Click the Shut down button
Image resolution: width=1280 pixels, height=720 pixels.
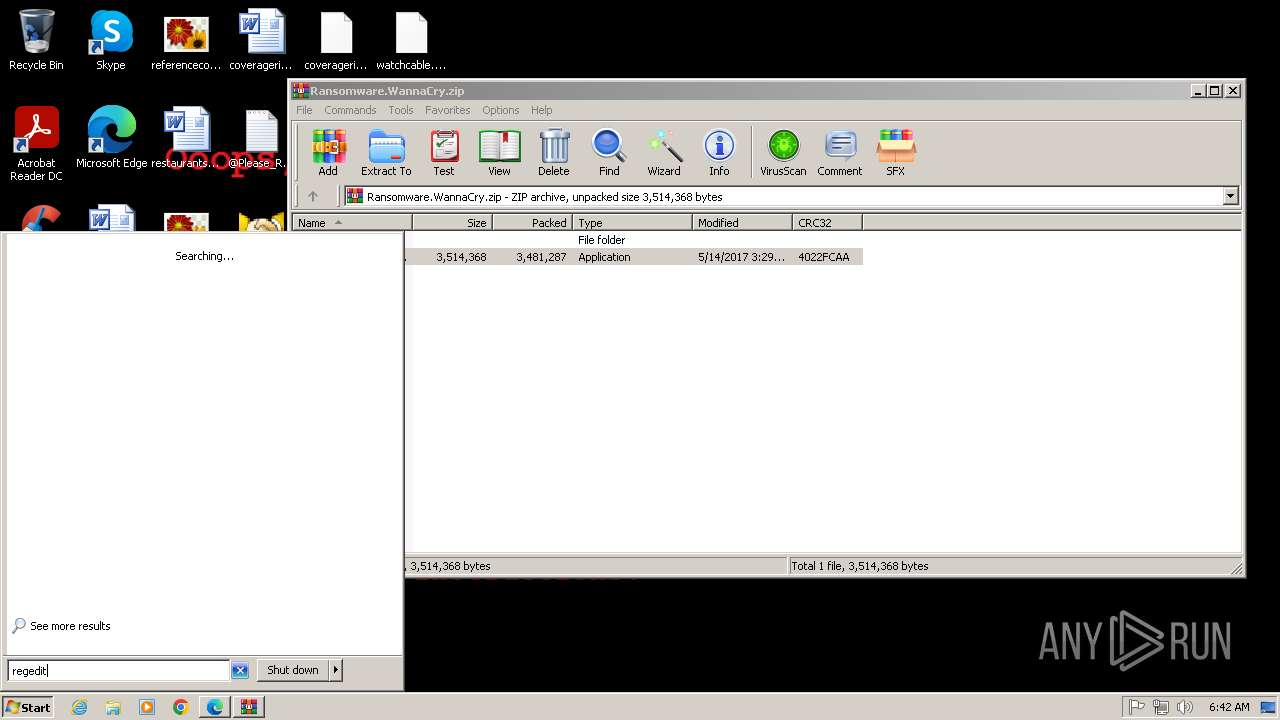click(x=293, y=670)
